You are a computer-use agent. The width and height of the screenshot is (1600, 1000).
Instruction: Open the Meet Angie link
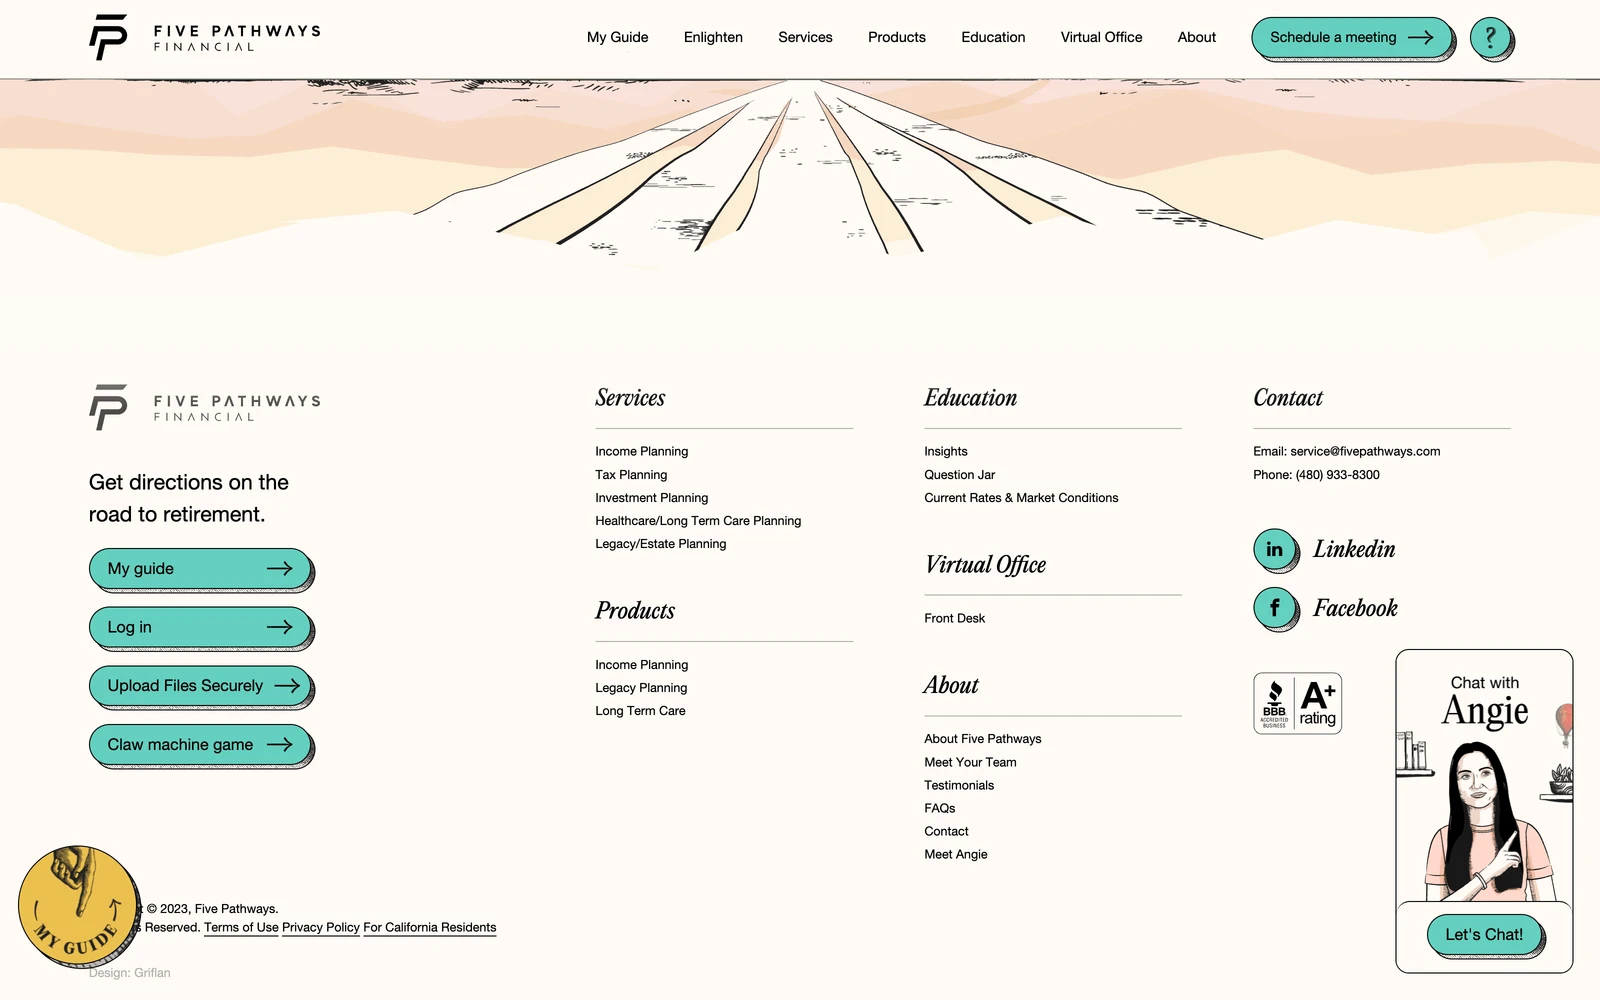(x=955, y=854)
